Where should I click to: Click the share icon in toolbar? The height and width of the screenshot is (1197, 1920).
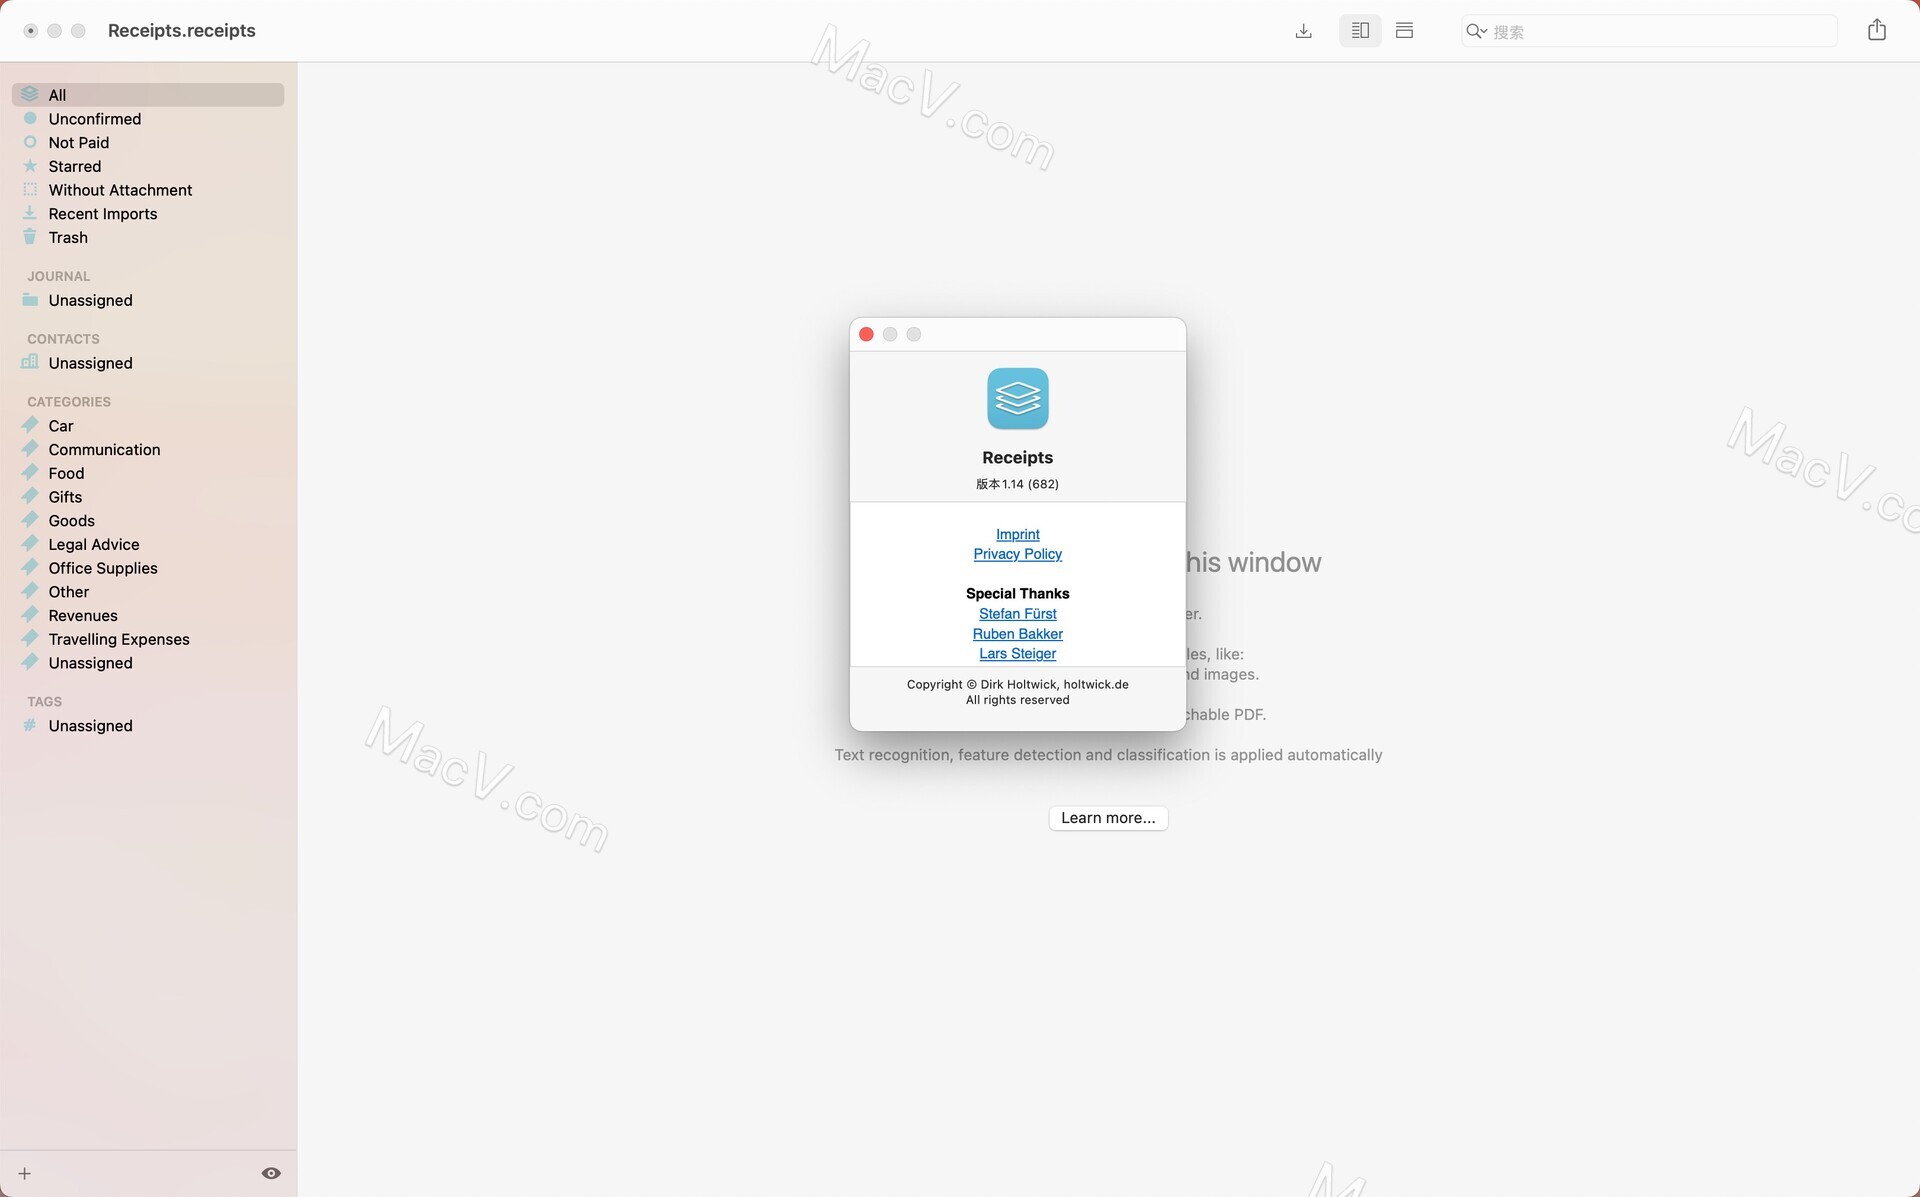click(x=1877, y=30)
